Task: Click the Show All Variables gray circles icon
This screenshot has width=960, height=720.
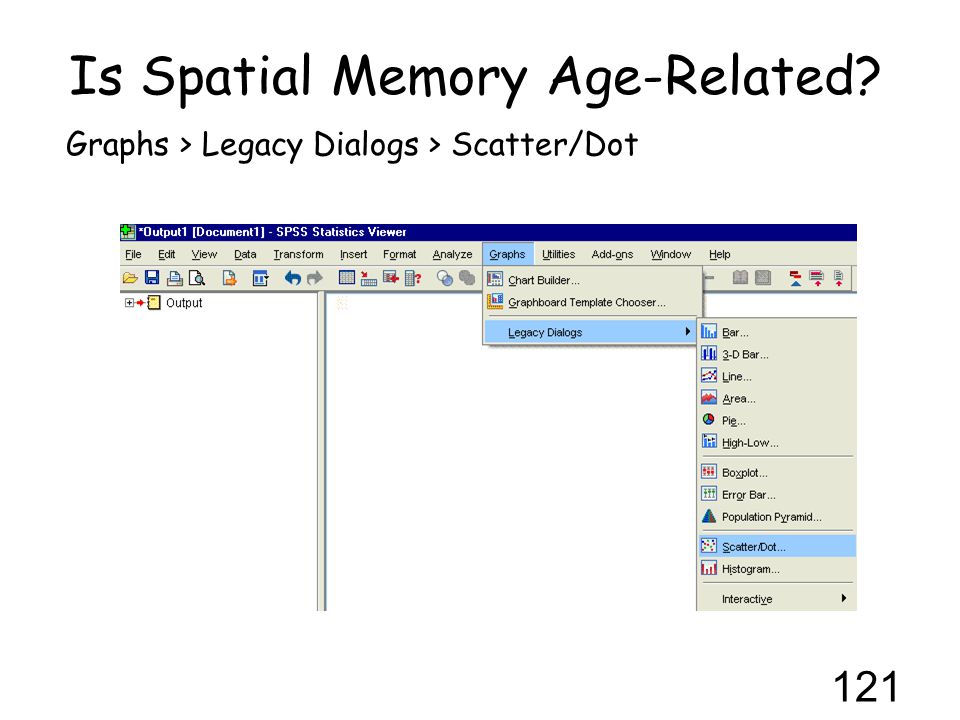Action: point(467,279)
